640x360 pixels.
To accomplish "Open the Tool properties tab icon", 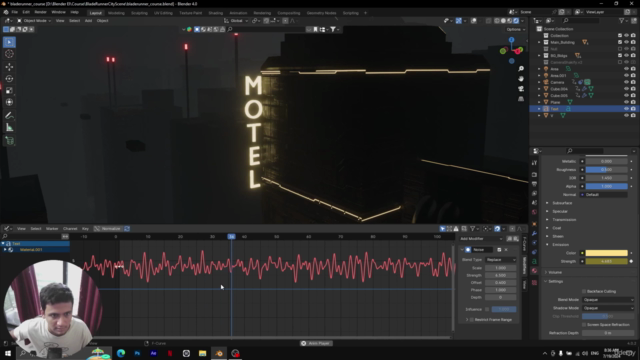I will 534,162.
